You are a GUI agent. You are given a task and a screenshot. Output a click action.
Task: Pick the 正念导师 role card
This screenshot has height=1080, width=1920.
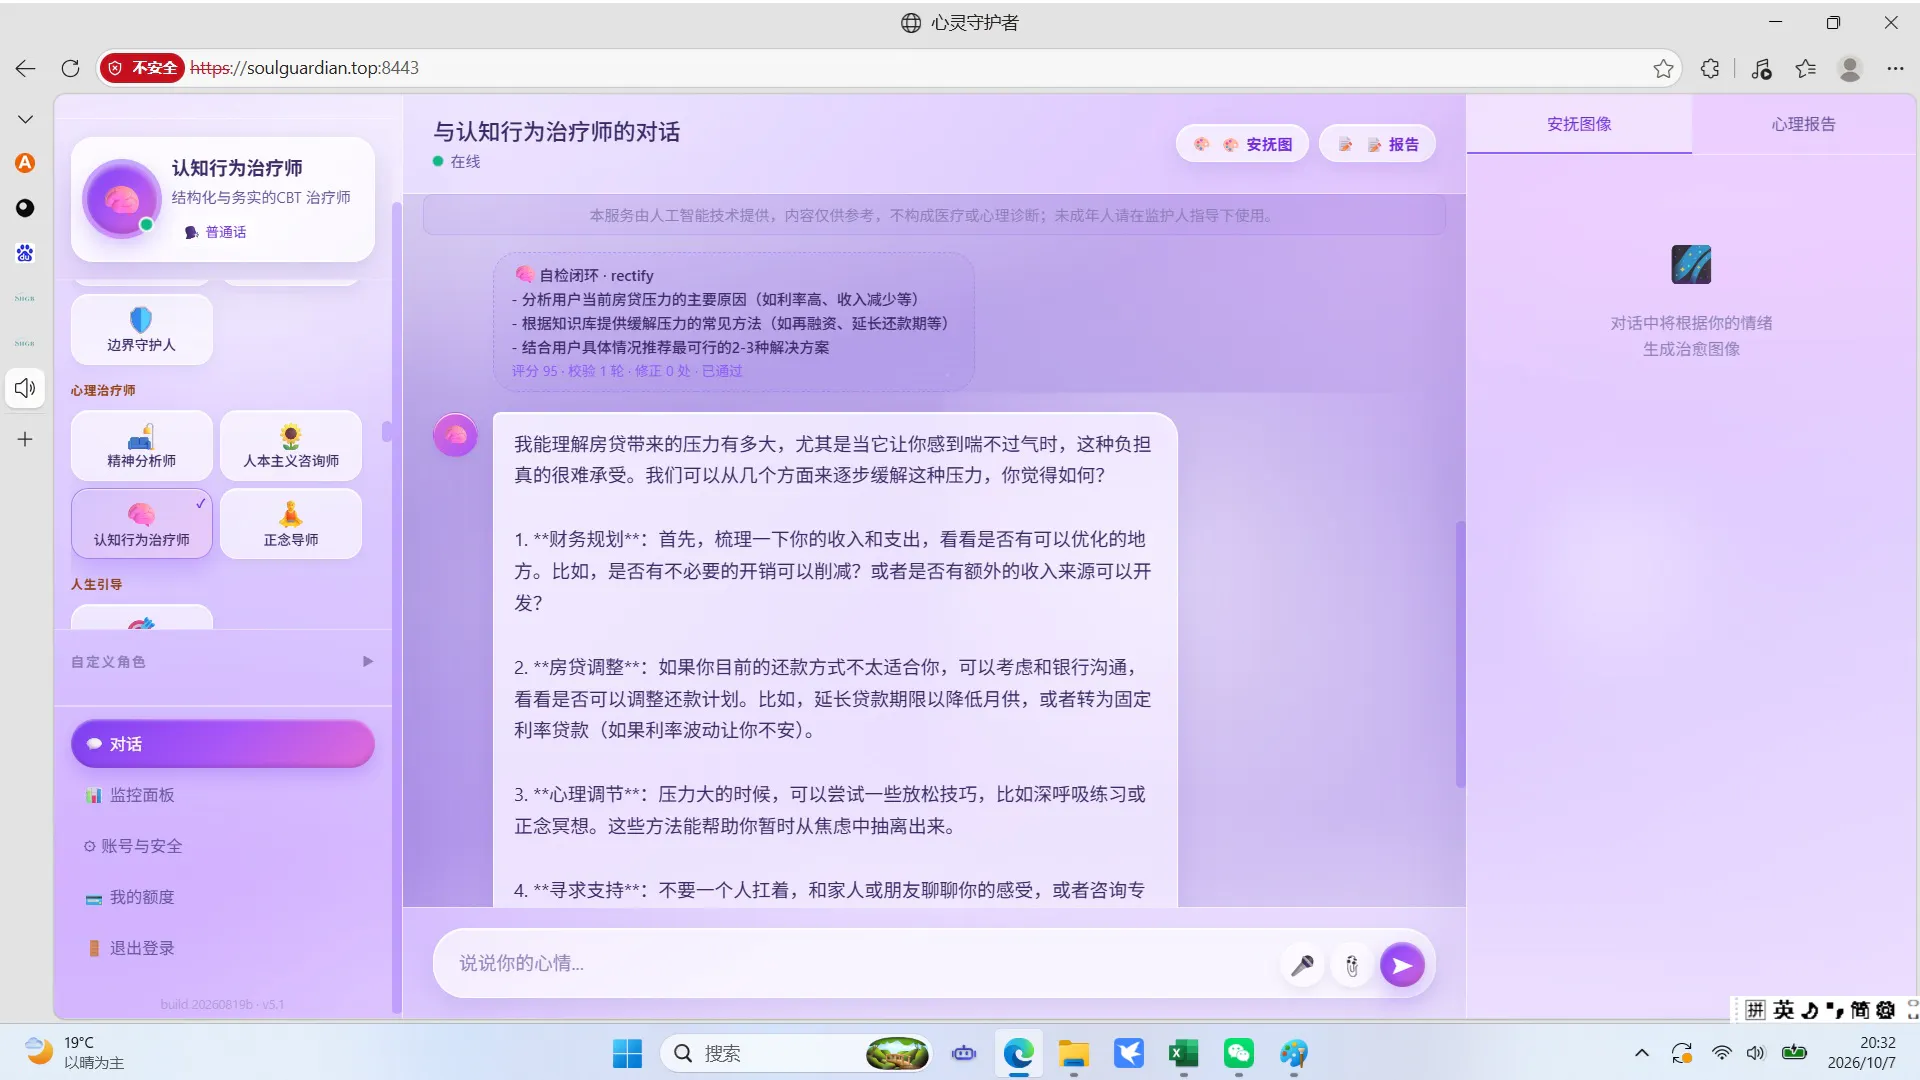(x=291, y=524)
